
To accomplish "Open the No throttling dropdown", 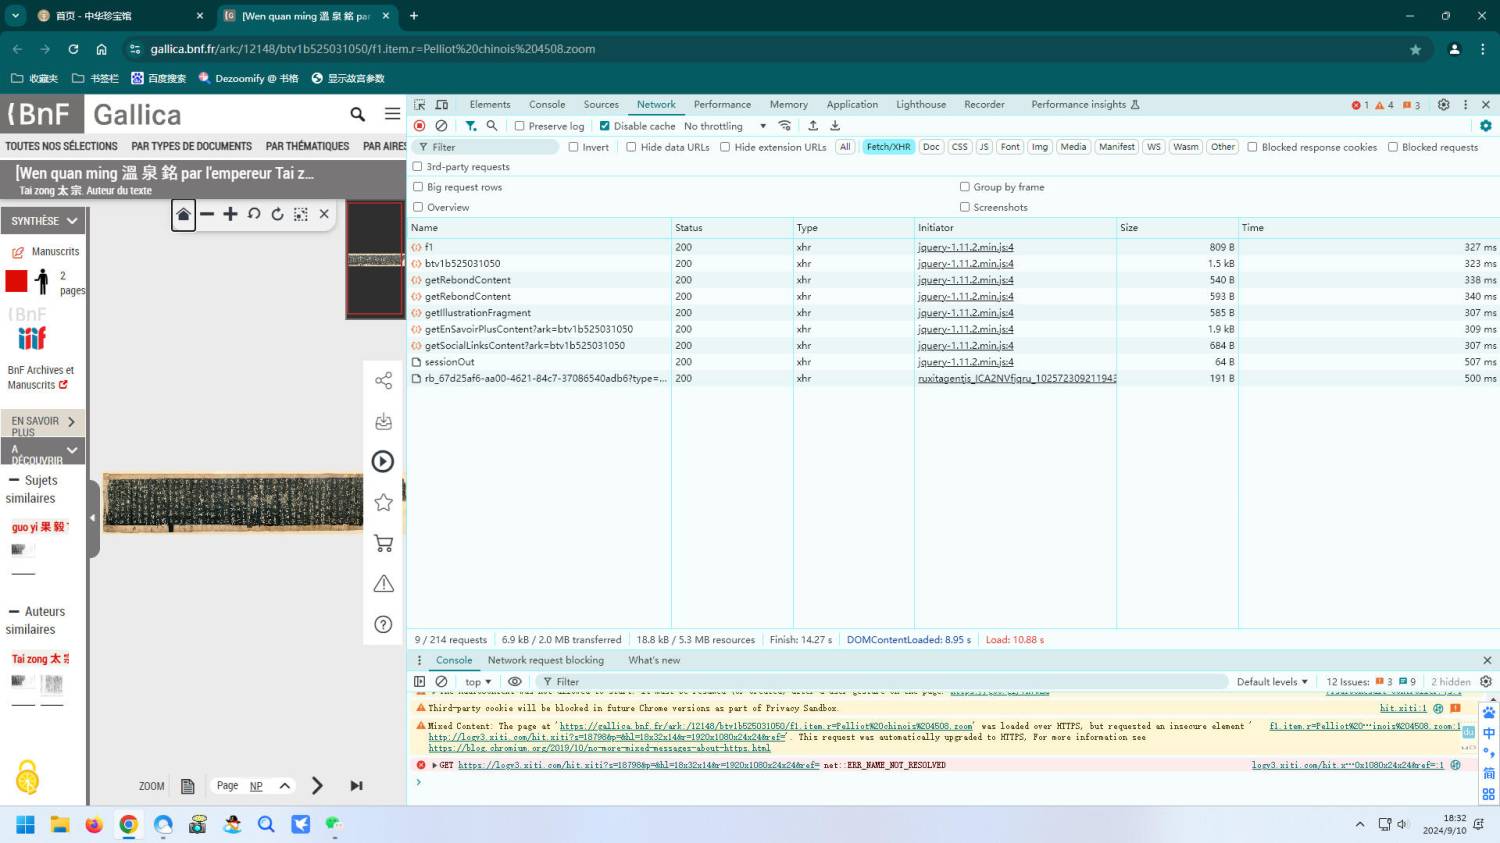I will [x=725, y=126].
